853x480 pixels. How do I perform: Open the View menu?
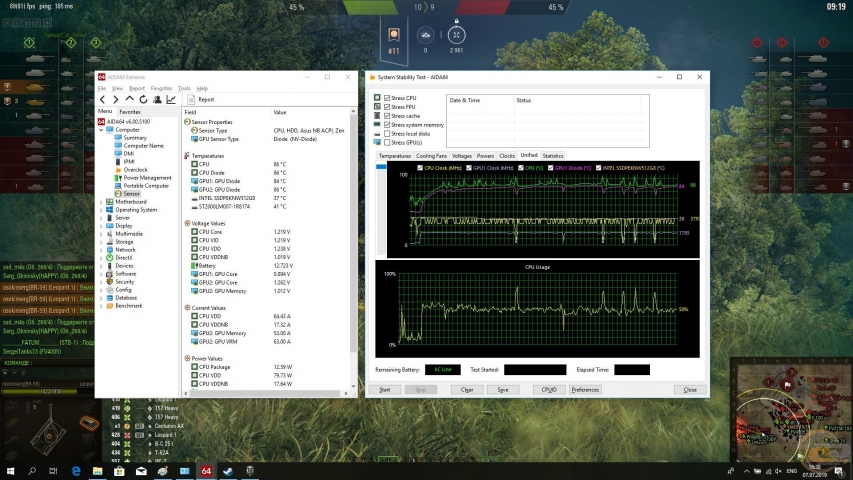pos(117,88)
